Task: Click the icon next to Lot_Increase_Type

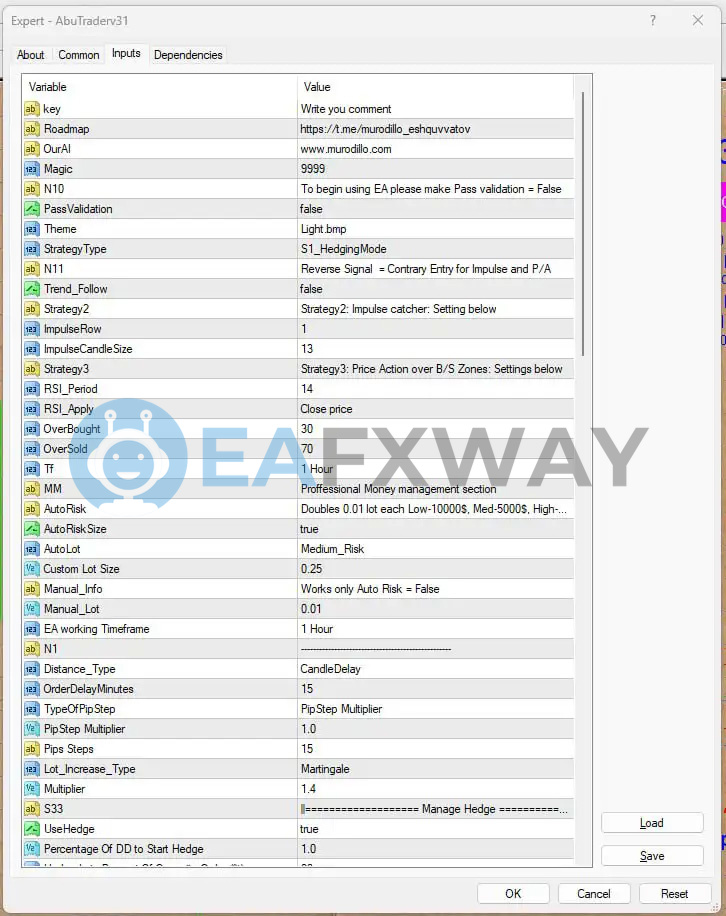Action: [x=32, y=769]
